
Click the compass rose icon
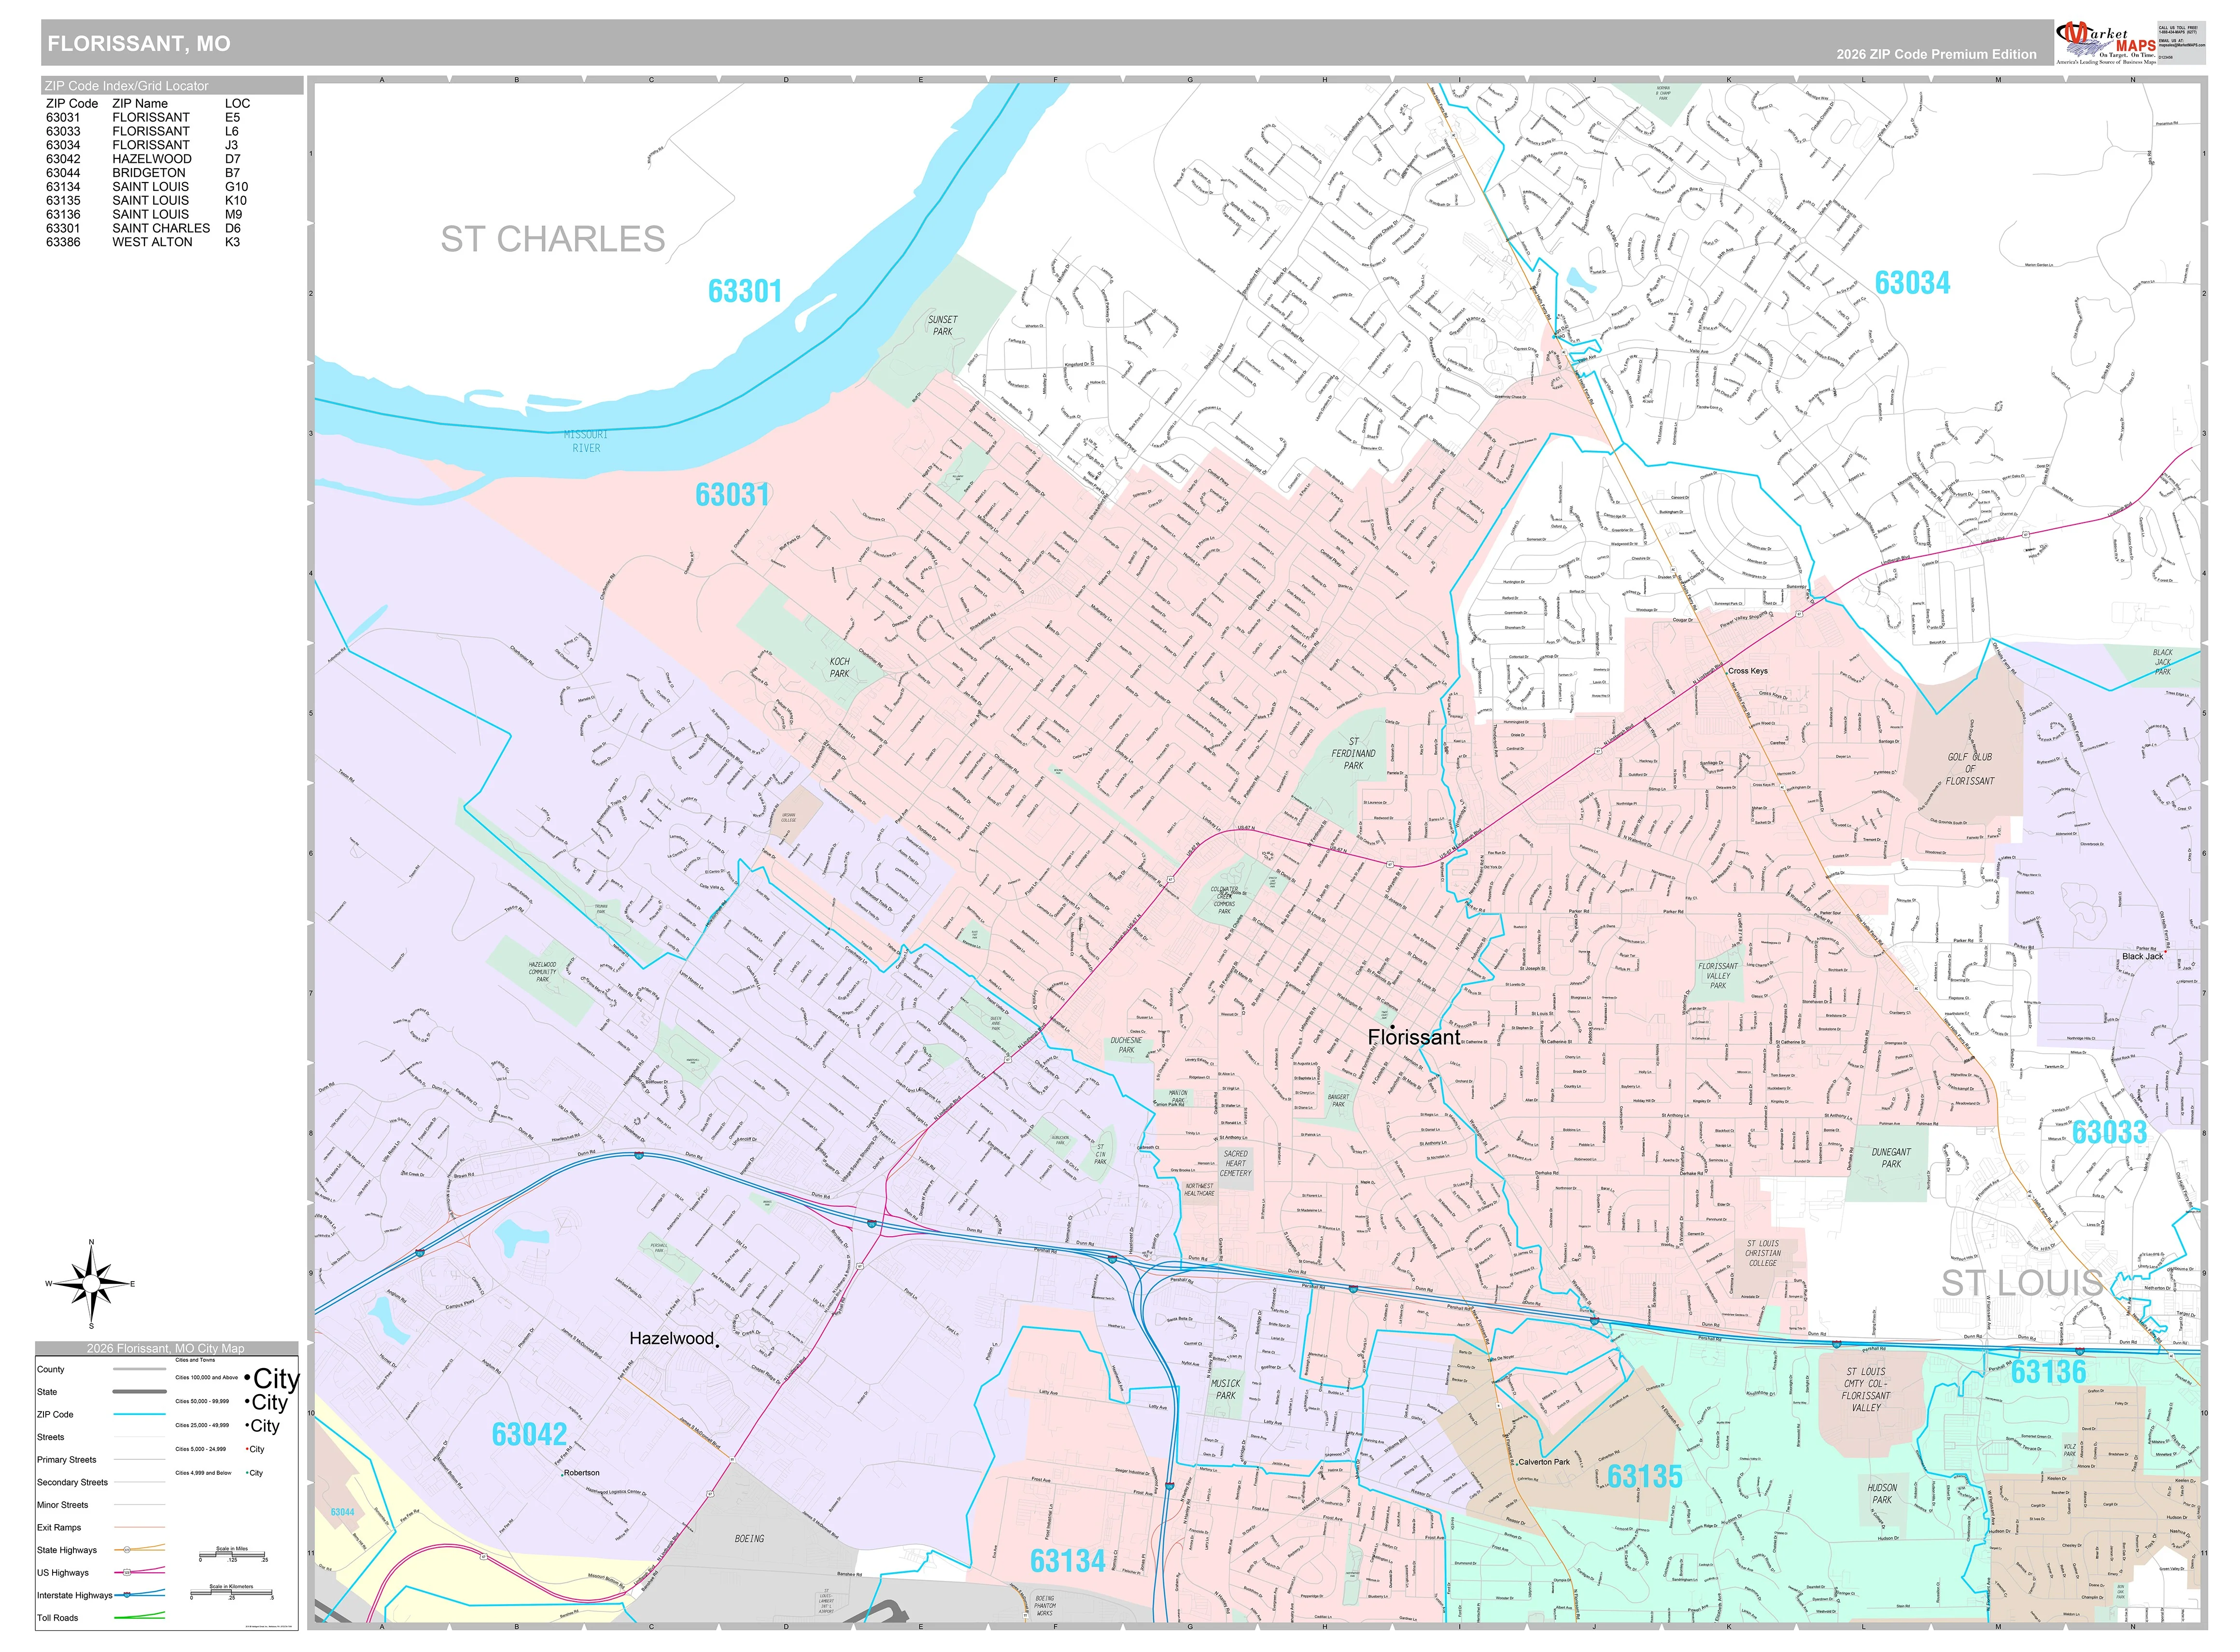(x=91, y=1284)
